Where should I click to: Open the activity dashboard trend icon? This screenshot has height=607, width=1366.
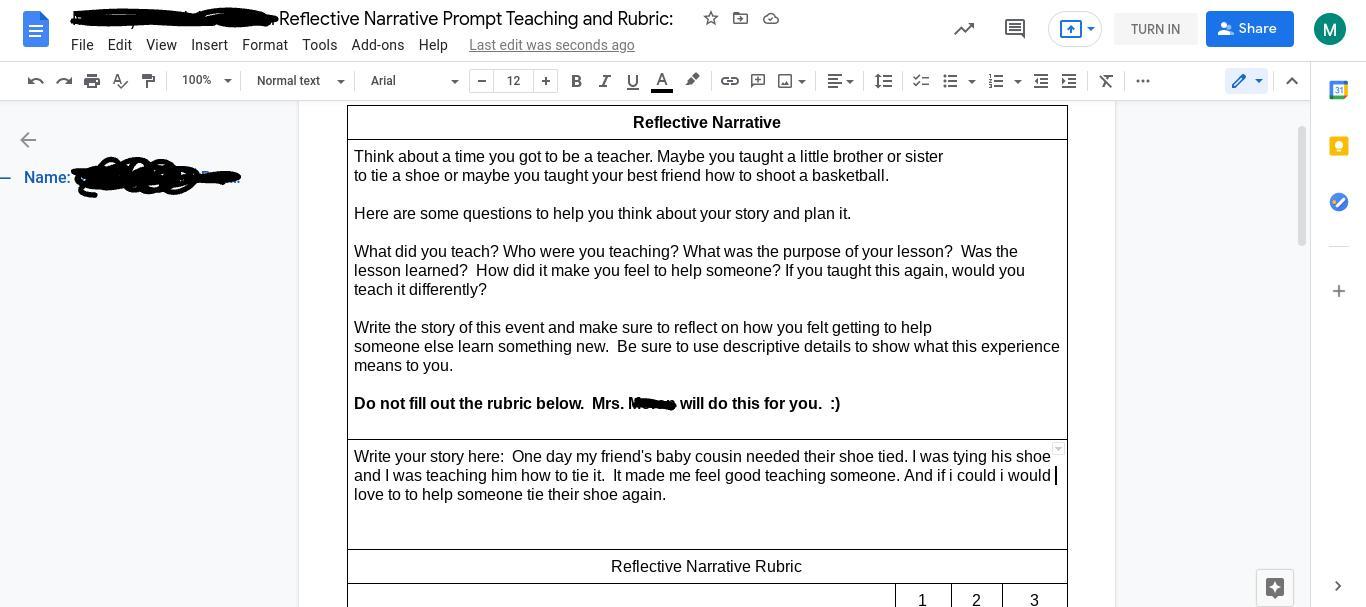pos(964,29)
